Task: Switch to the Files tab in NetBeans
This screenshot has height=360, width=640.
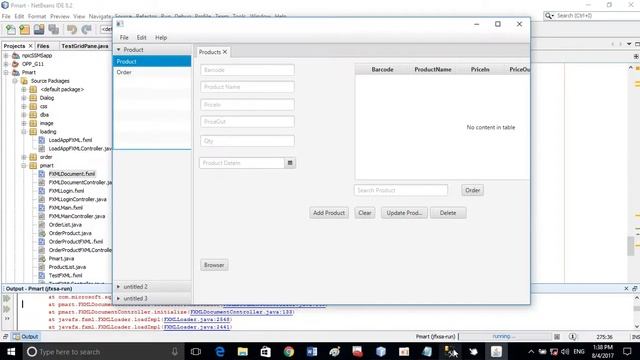Action: [x=43, y=46]
